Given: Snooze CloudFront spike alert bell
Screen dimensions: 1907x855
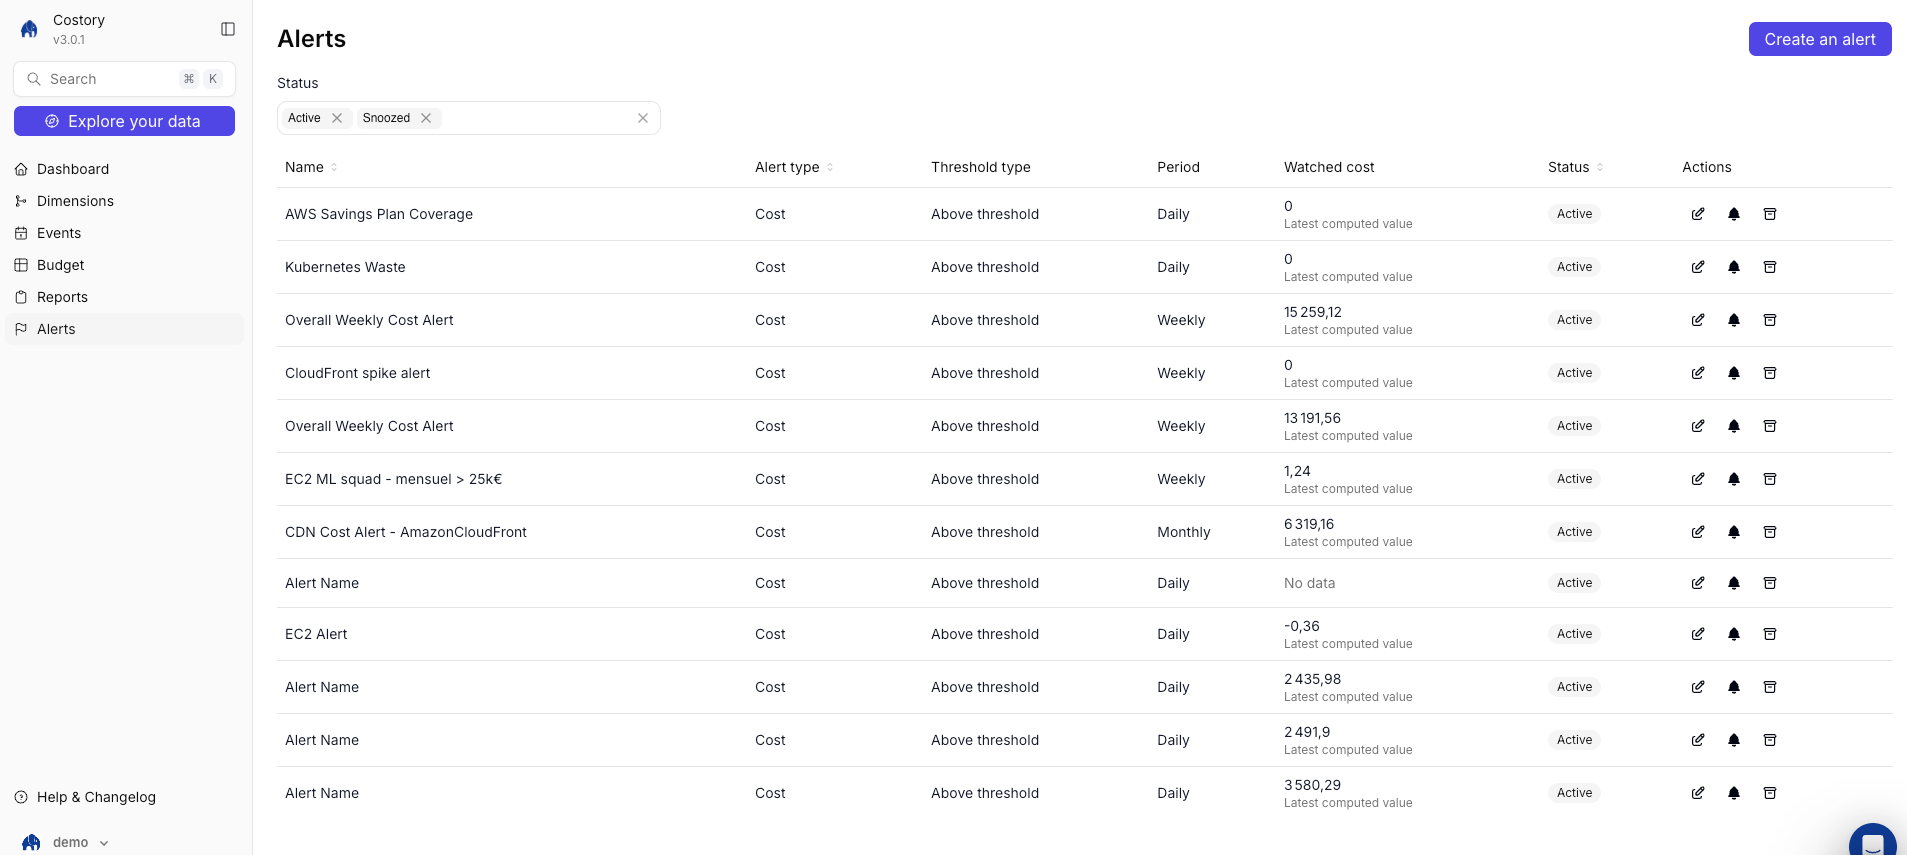Looking at the screenshot, I should click(1734, 373).
